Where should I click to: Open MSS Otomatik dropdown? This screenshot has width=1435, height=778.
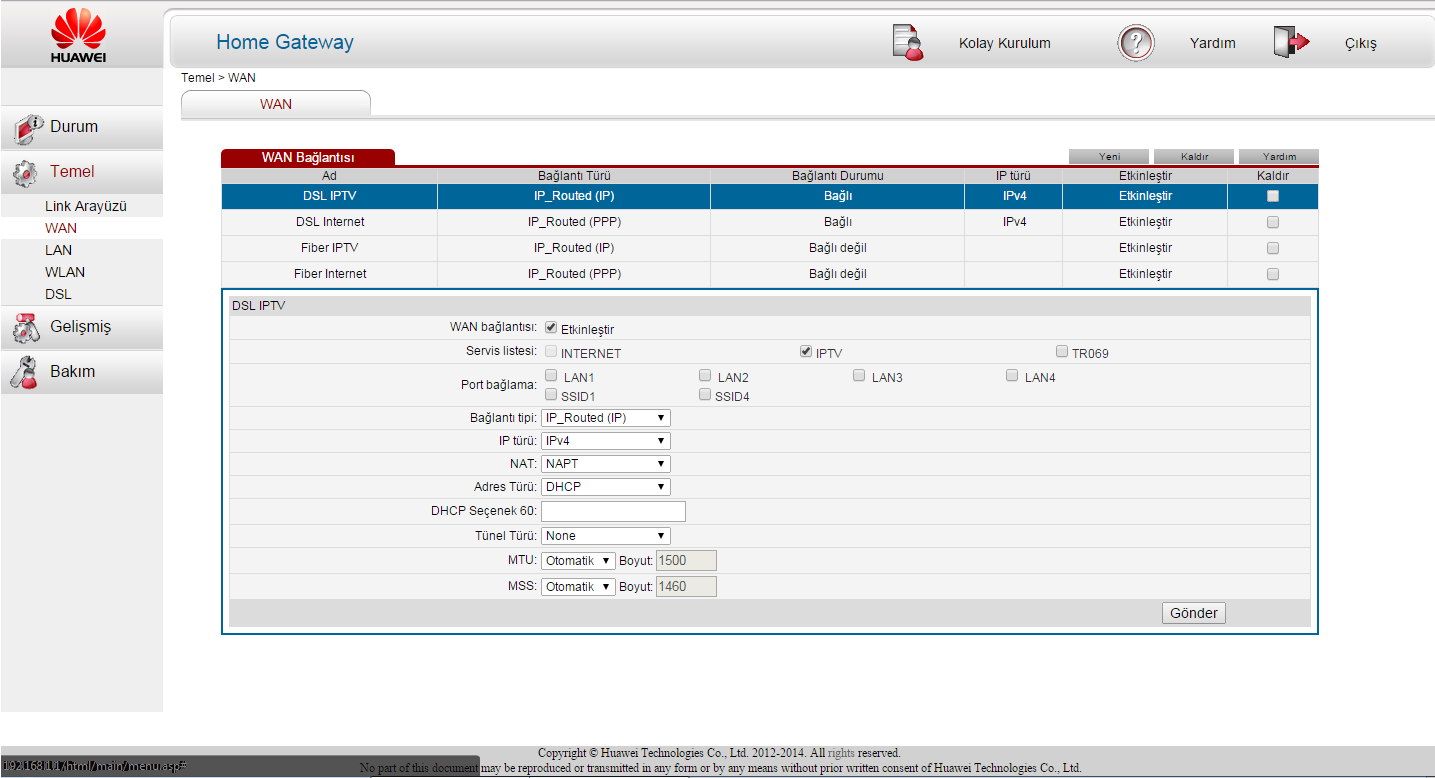[578, 587]
